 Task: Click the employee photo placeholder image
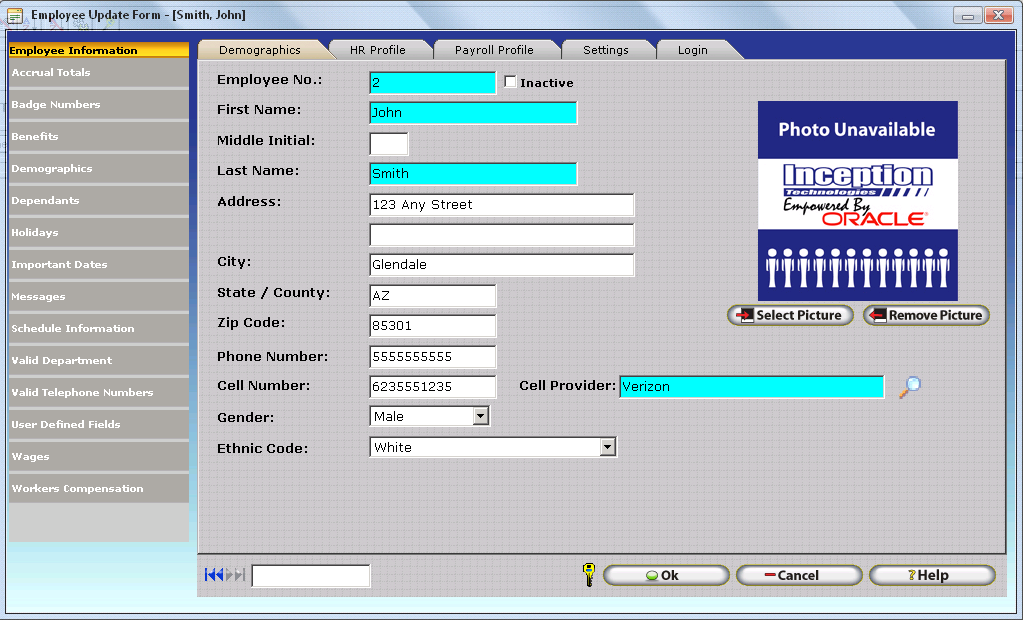[x=857, y=200]
